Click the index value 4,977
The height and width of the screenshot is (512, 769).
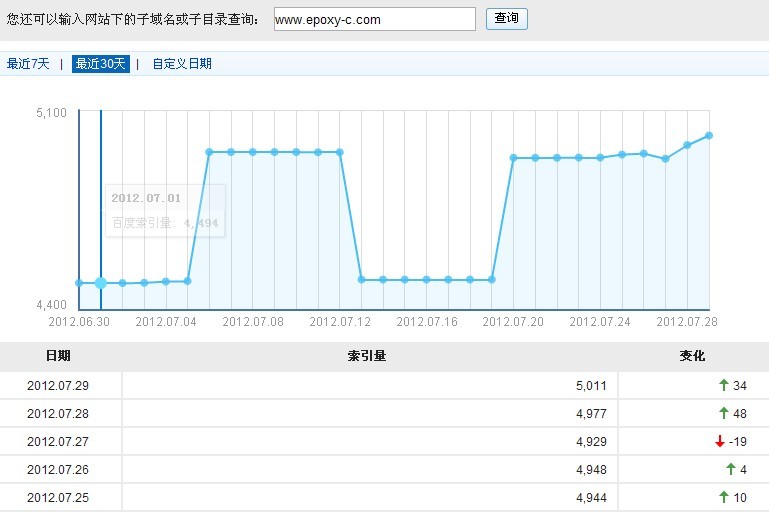pyautogui.click(x=591, y=413)
